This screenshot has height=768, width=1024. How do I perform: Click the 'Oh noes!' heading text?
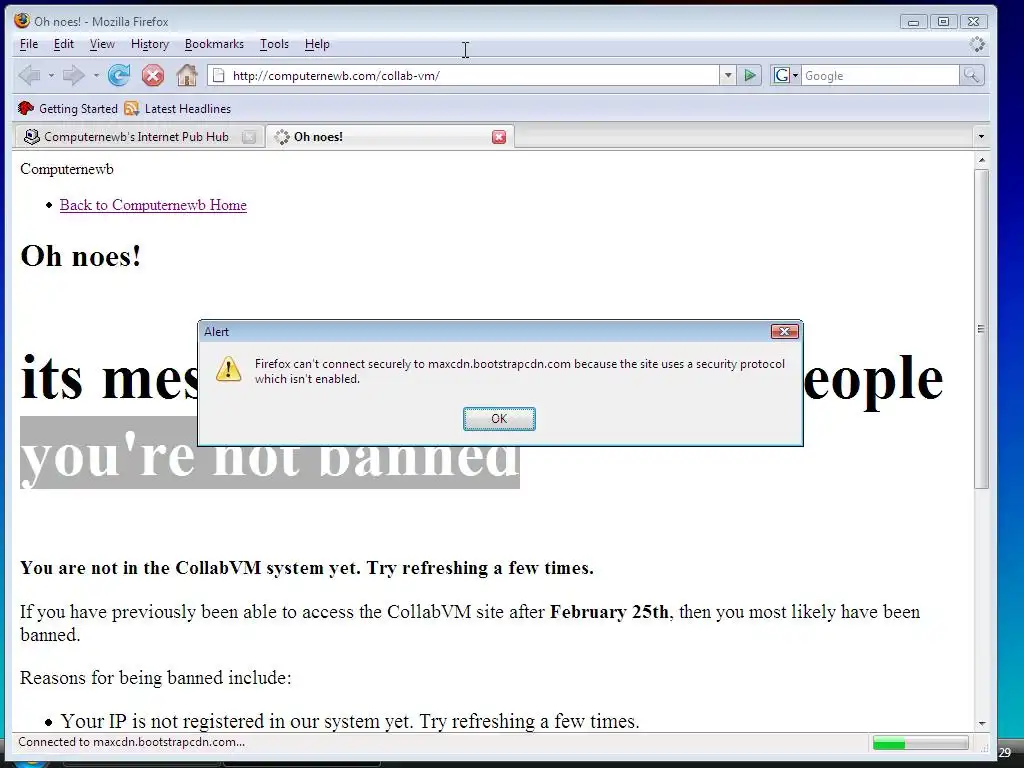[x=81, y=256]
